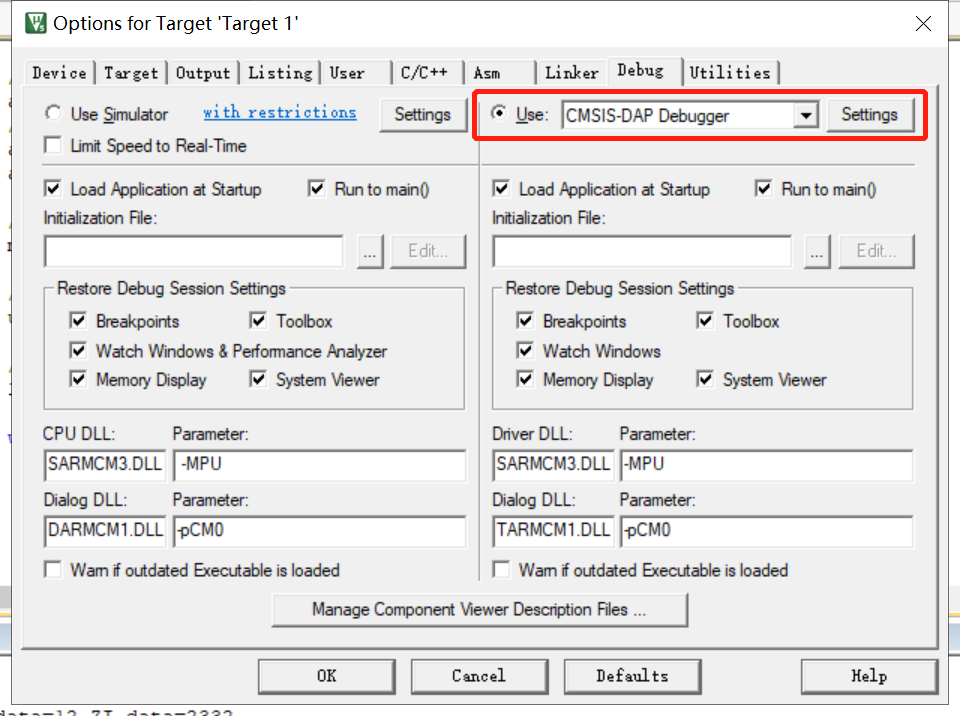Expand the CMSIS-DAP Debugger dropdown
960x716 pixels.
tap(806, 115)
